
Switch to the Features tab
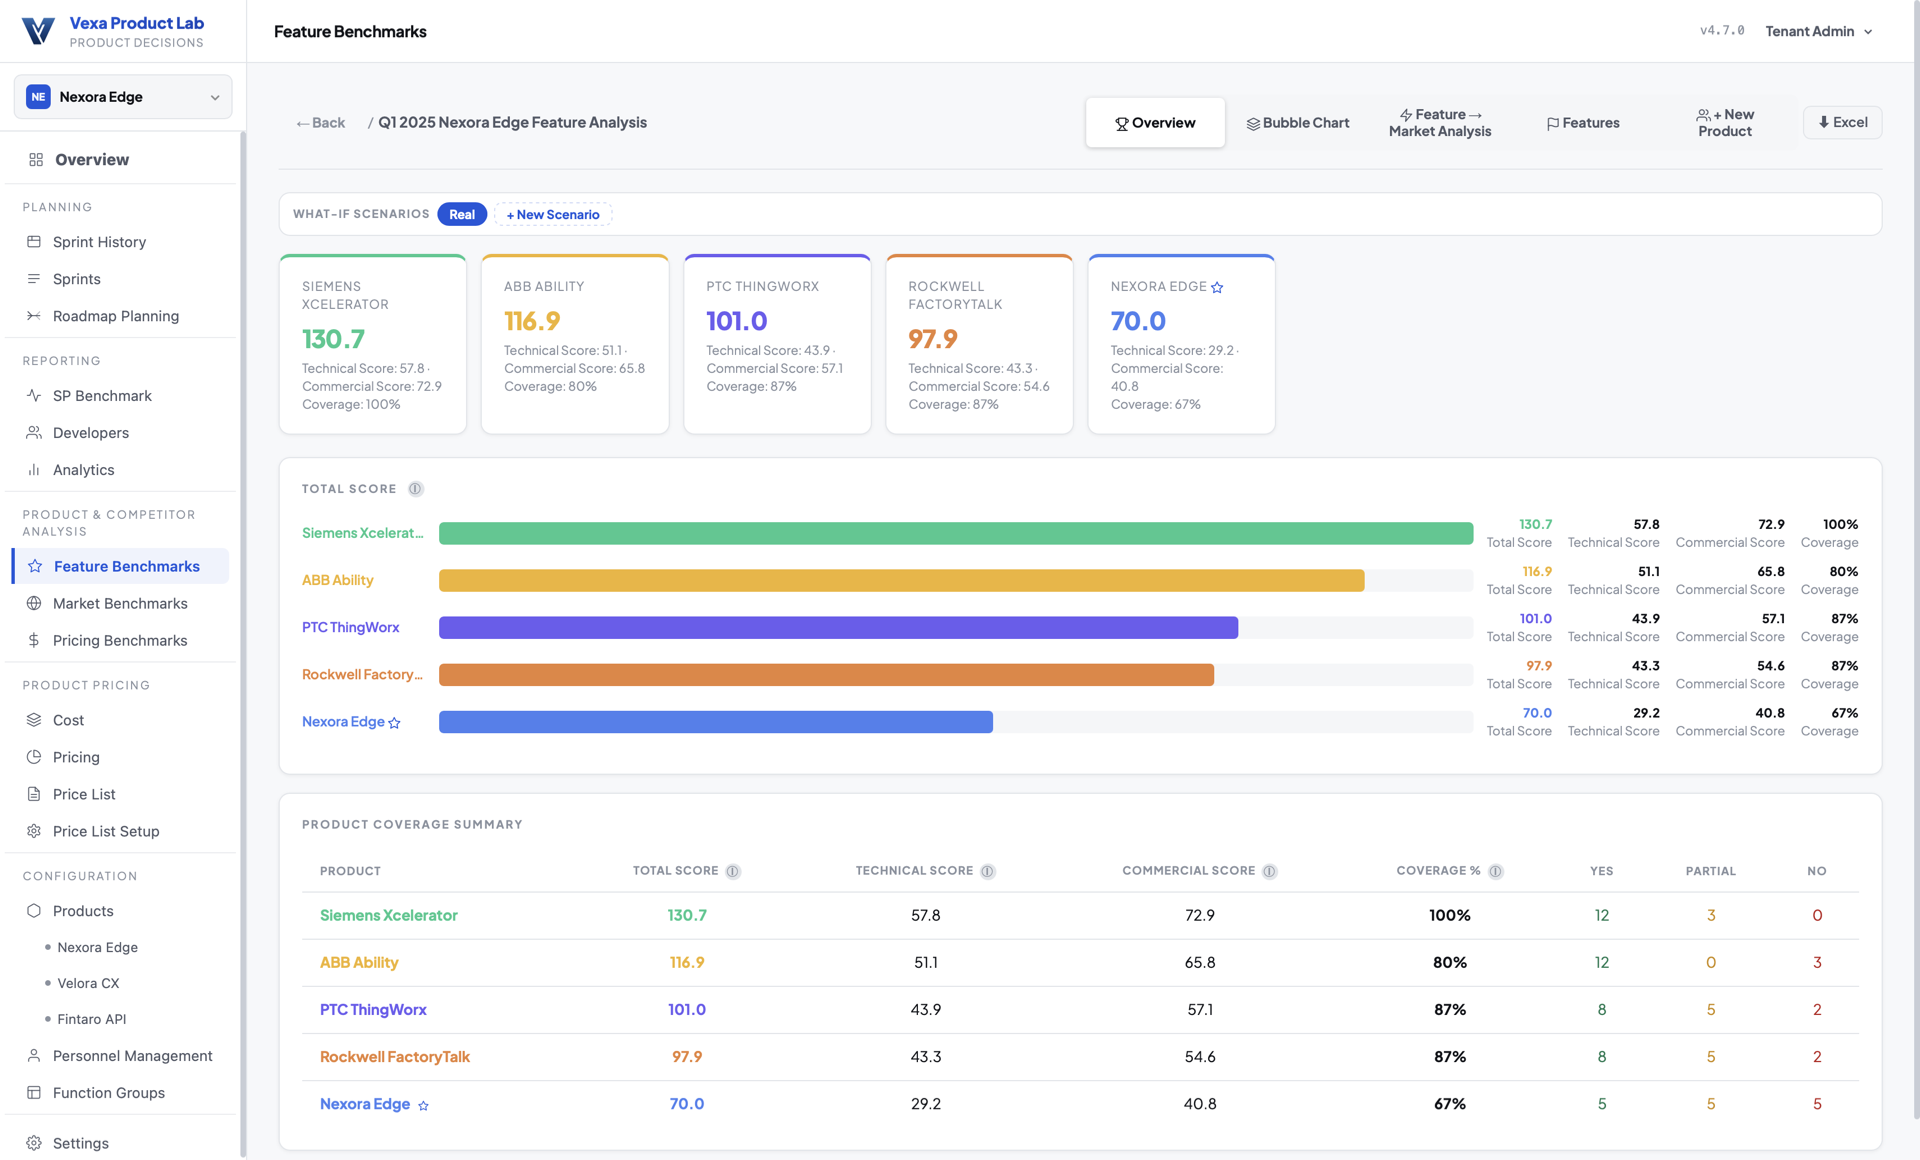point(1583,123)
